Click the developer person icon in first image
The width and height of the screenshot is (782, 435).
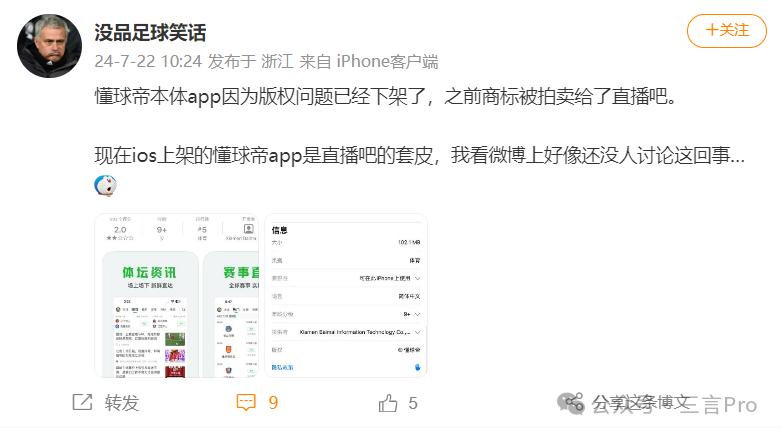pos(248,229)
